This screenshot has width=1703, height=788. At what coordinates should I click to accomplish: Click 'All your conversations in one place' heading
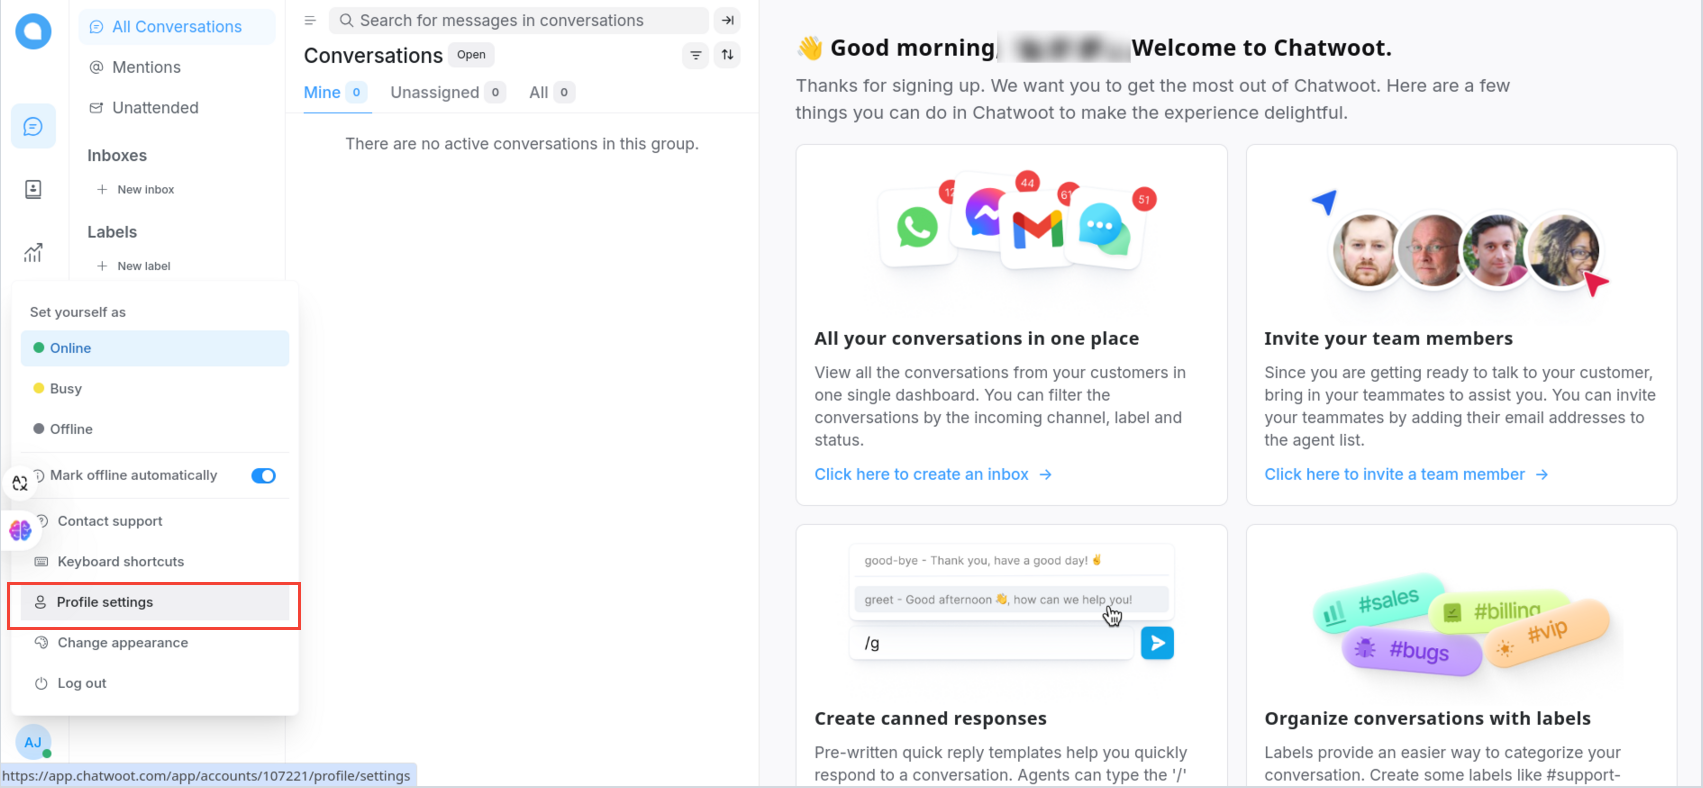pos(977,339)
